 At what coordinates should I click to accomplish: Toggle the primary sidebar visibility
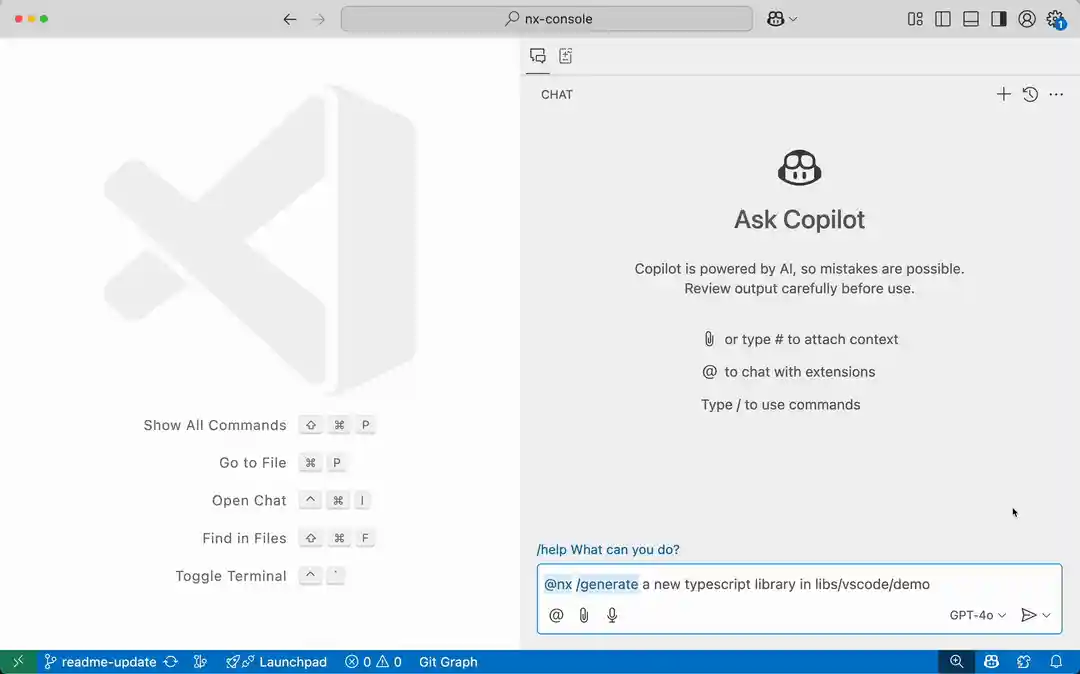(942, 18)
